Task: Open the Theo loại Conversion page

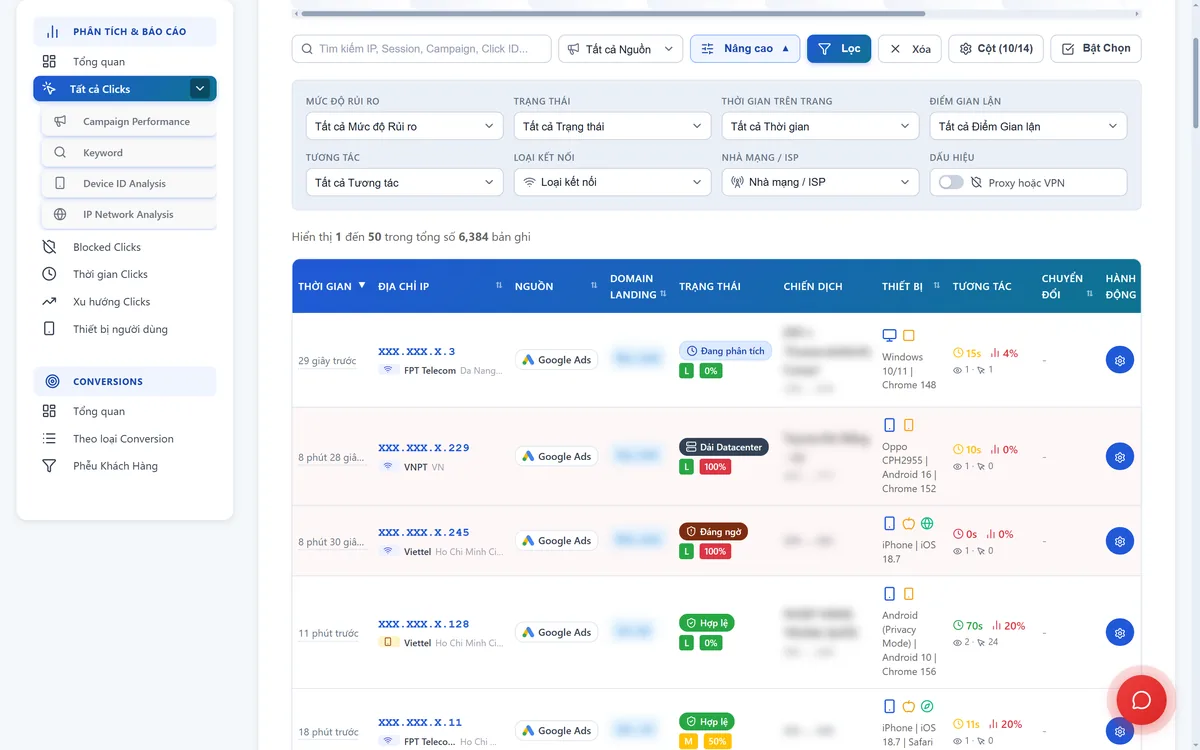Action: pos(123,439)
